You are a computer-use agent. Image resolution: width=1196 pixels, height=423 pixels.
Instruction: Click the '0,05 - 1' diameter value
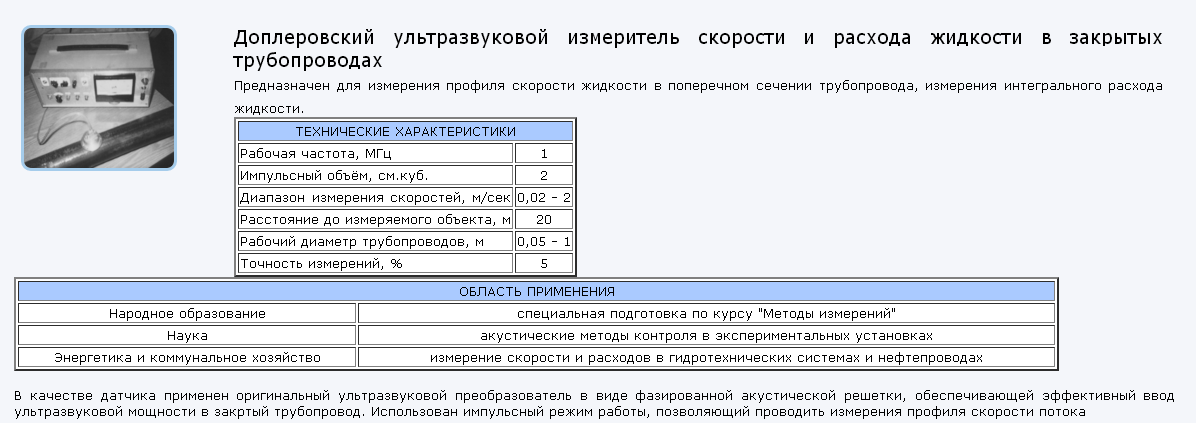(544, 242)
